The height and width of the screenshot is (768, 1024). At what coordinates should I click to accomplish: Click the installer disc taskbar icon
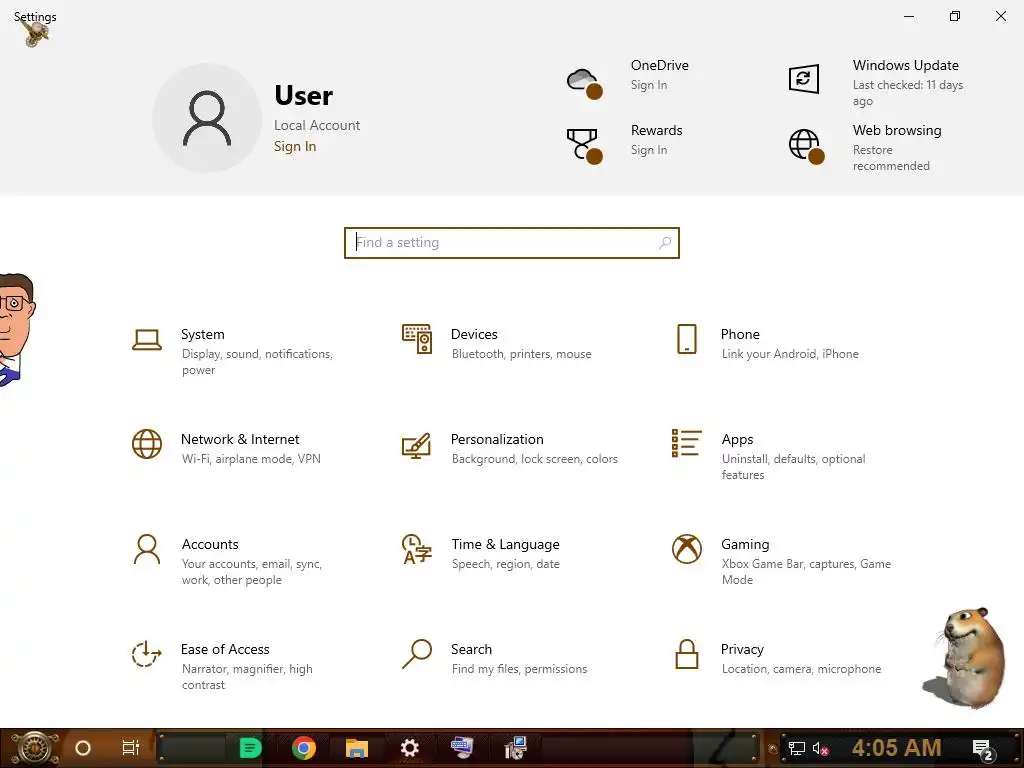(x=515, y=748)
